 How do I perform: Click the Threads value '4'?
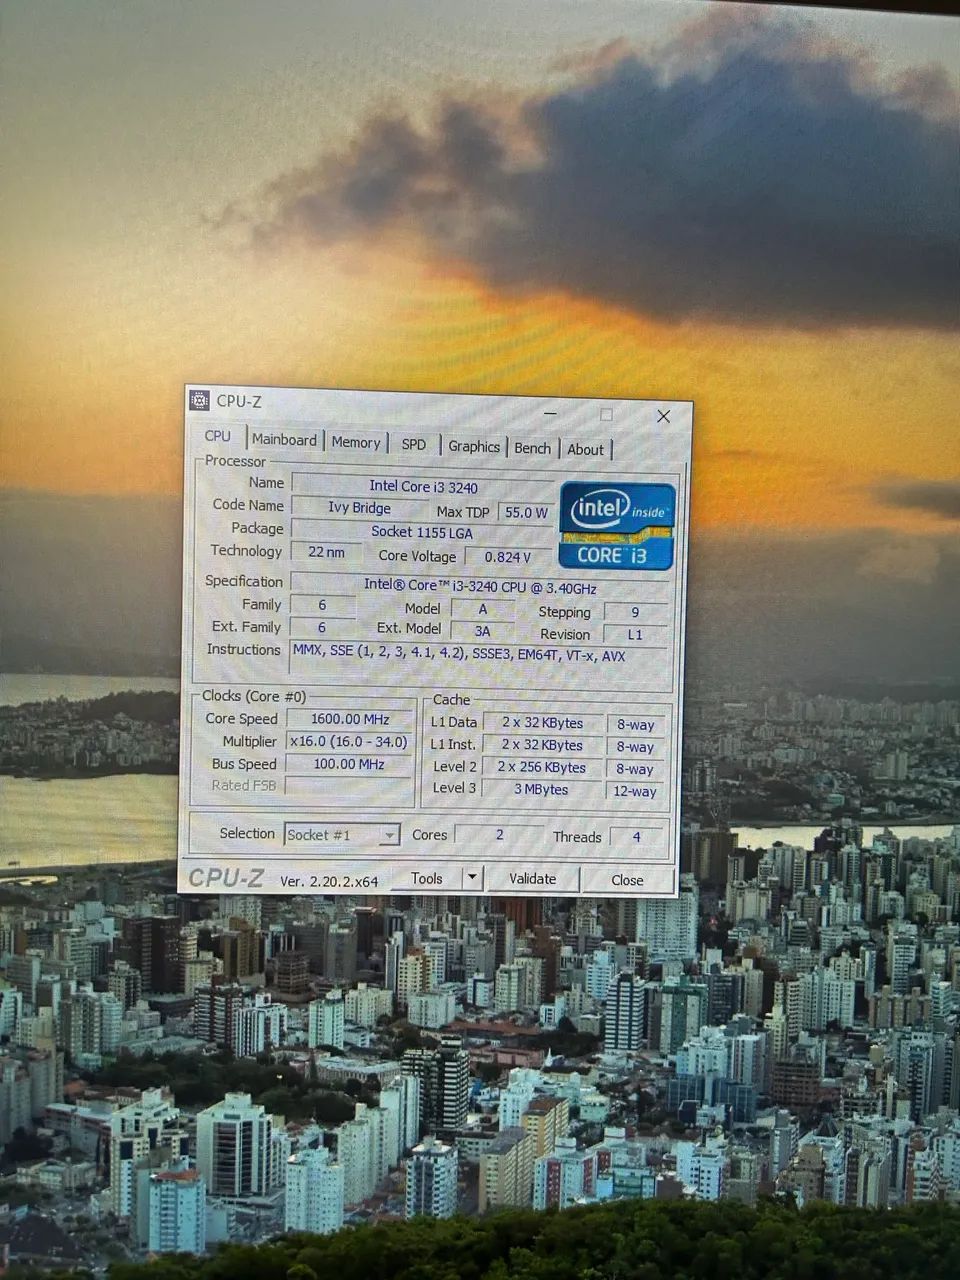tap(636, 837)
